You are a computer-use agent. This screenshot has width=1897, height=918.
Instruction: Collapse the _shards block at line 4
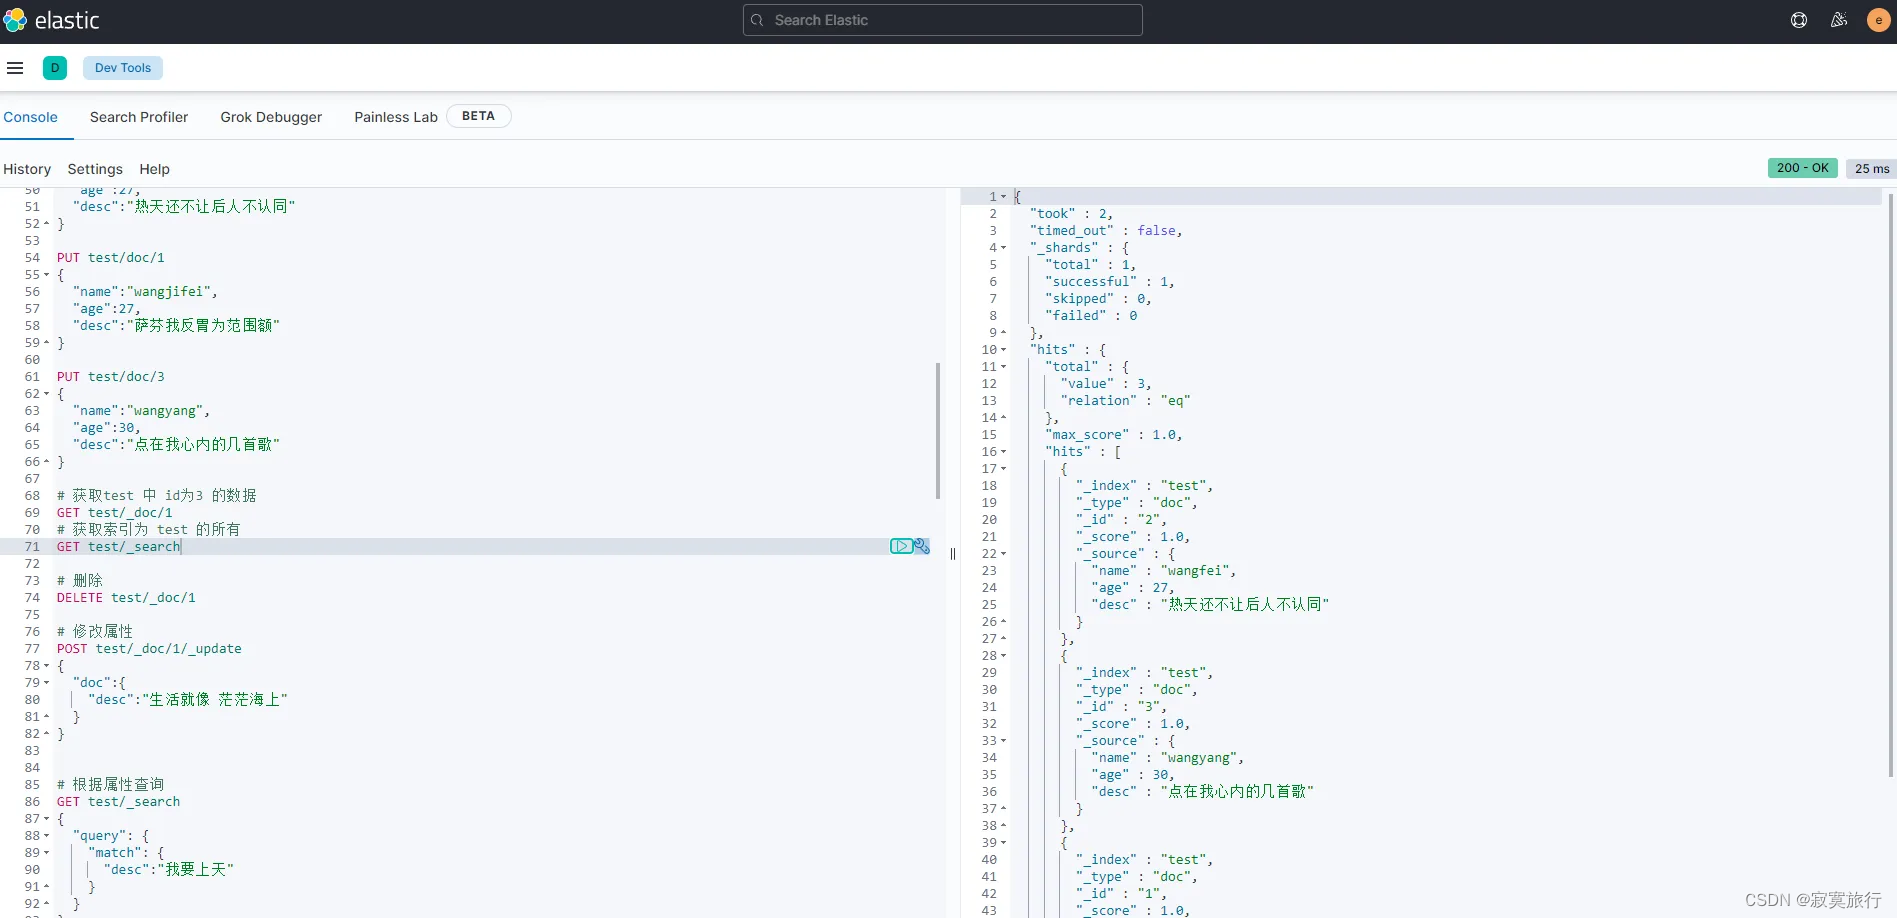pos(1003,248)
